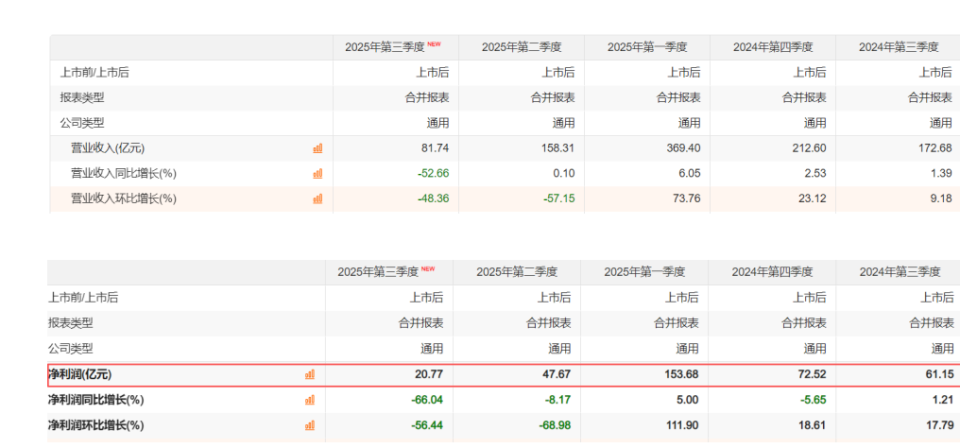Viewport: 960px width, 448px height.
Task: Open the chart icon for 营业收入(亿元)
Action: click(318, 148)
